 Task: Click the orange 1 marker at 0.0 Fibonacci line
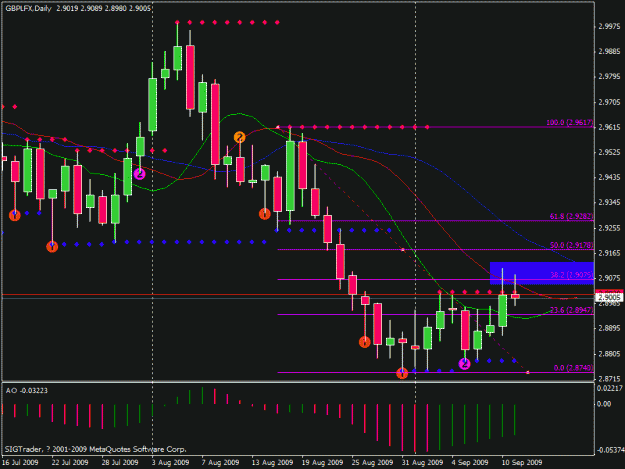pos(402,373)
